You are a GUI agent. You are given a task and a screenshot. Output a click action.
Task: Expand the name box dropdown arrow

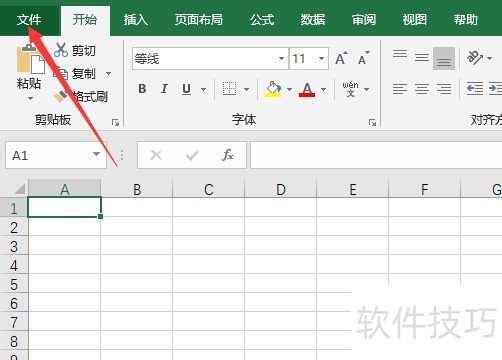[97, 154]
